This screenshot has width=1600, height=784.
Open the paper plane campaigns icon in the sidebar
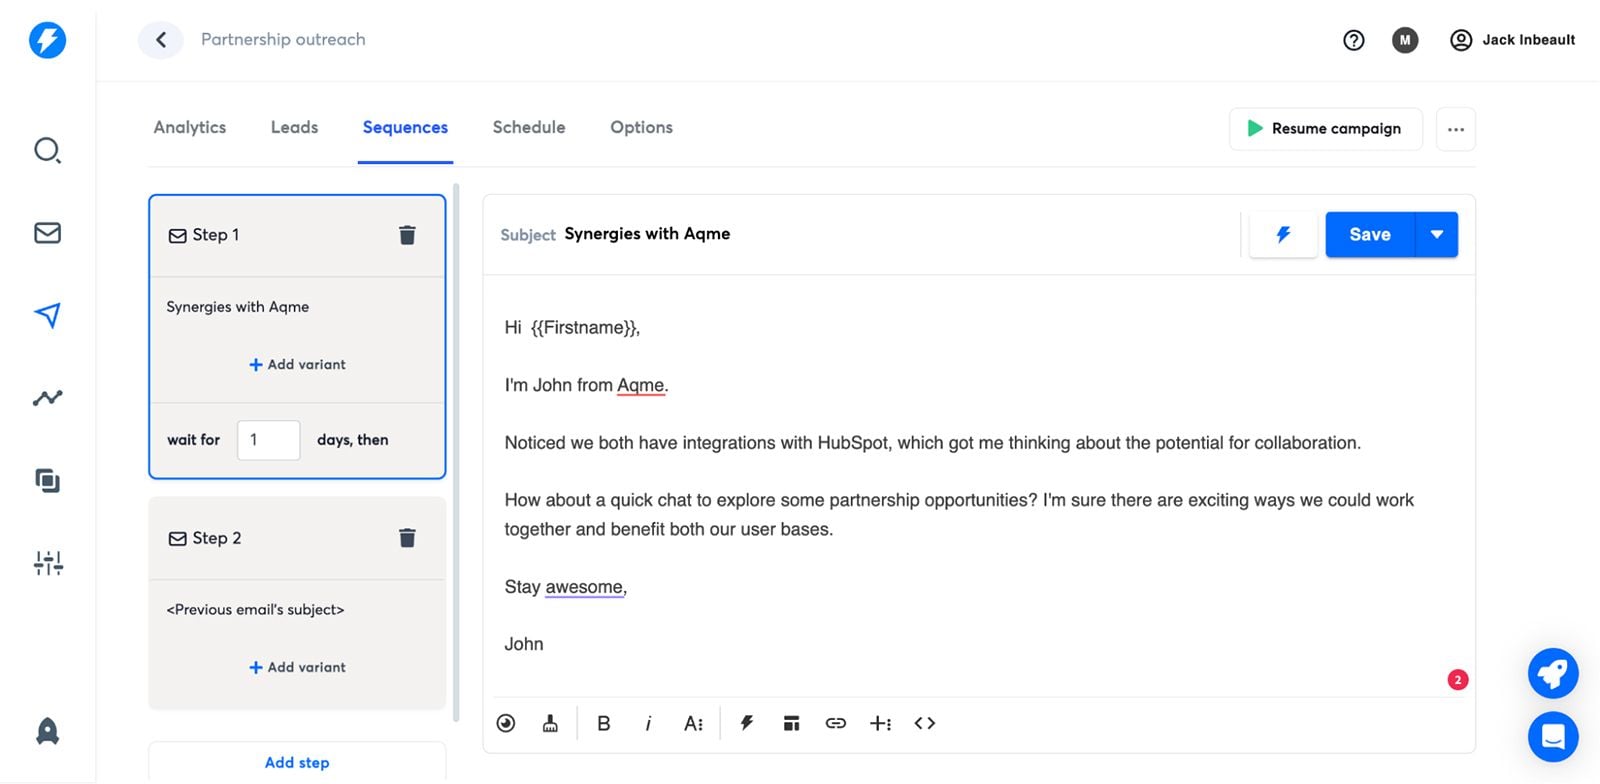(x=47, y=315)
